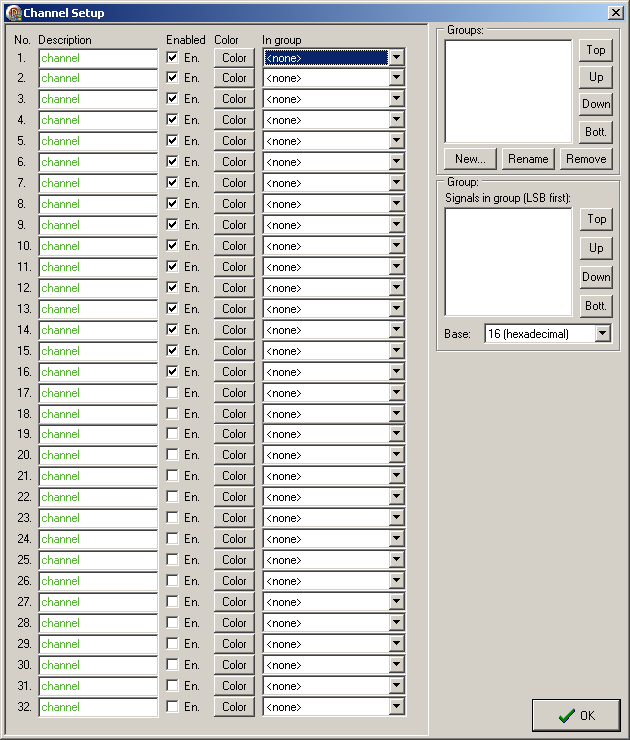The image size is (630, 740).
Task: Click Bott. in Signals in group panel
Action: pos(596,306)
